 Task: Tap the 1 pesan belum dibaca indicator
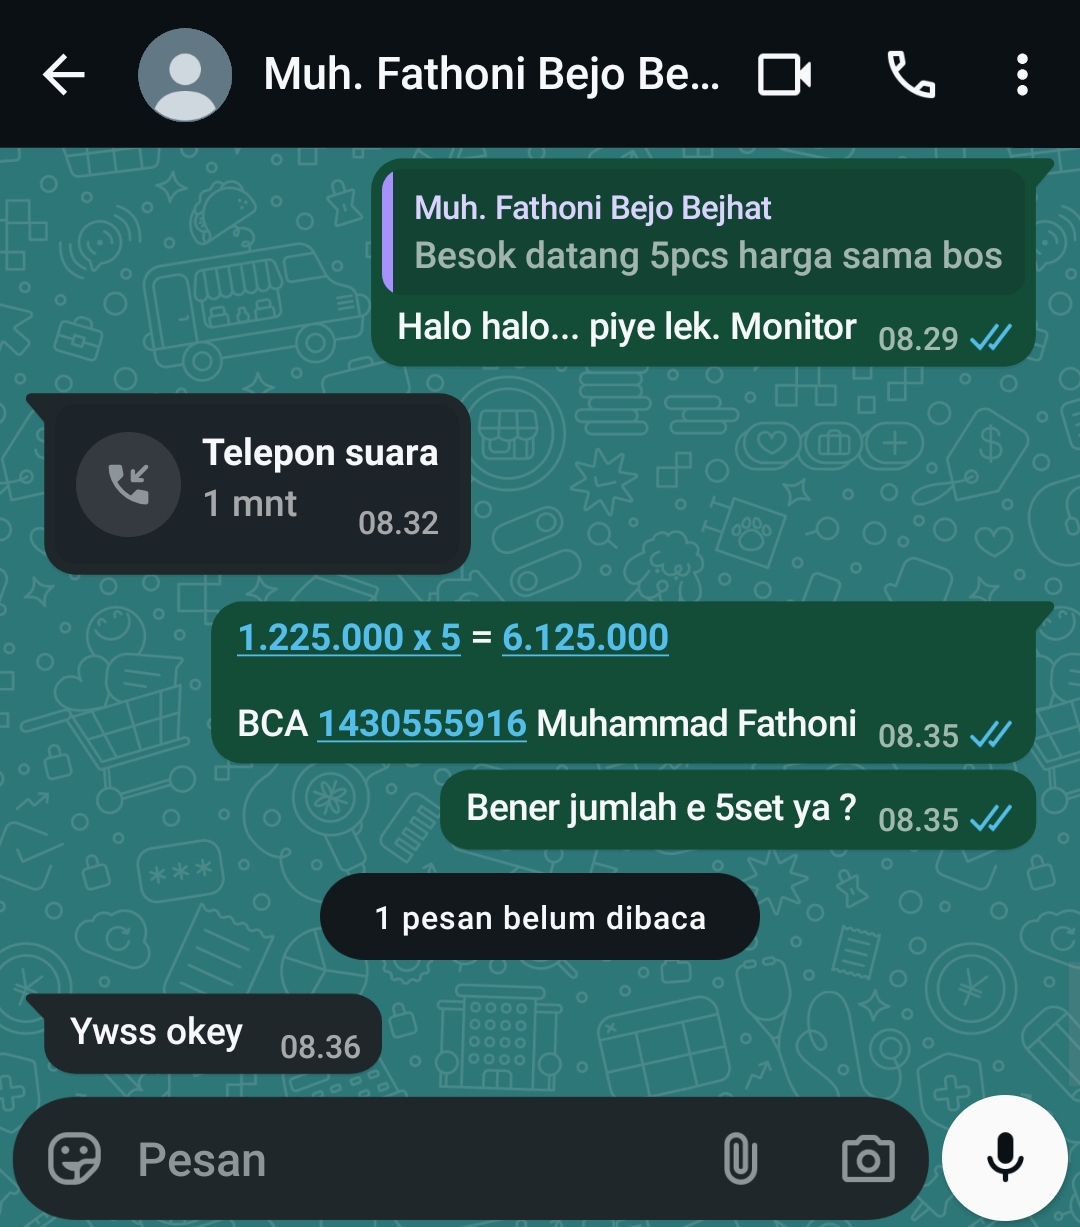click(540, 917)
